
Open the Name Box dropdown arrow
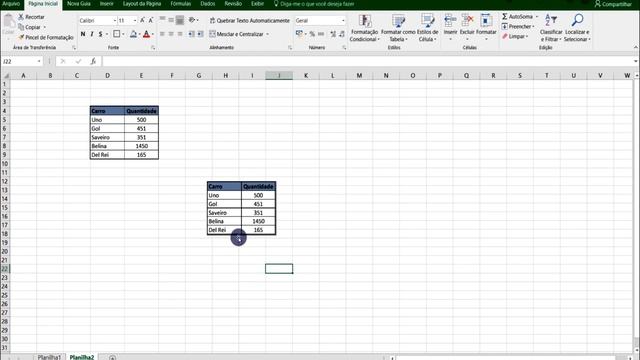(x=39, y=61)
